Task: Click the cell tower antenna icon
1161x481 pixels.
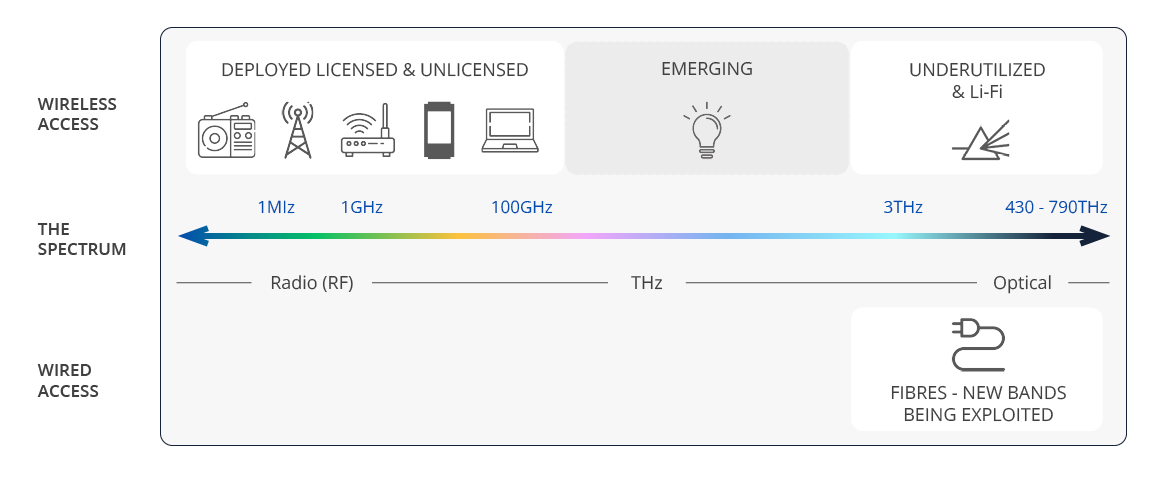Action: 297,130
